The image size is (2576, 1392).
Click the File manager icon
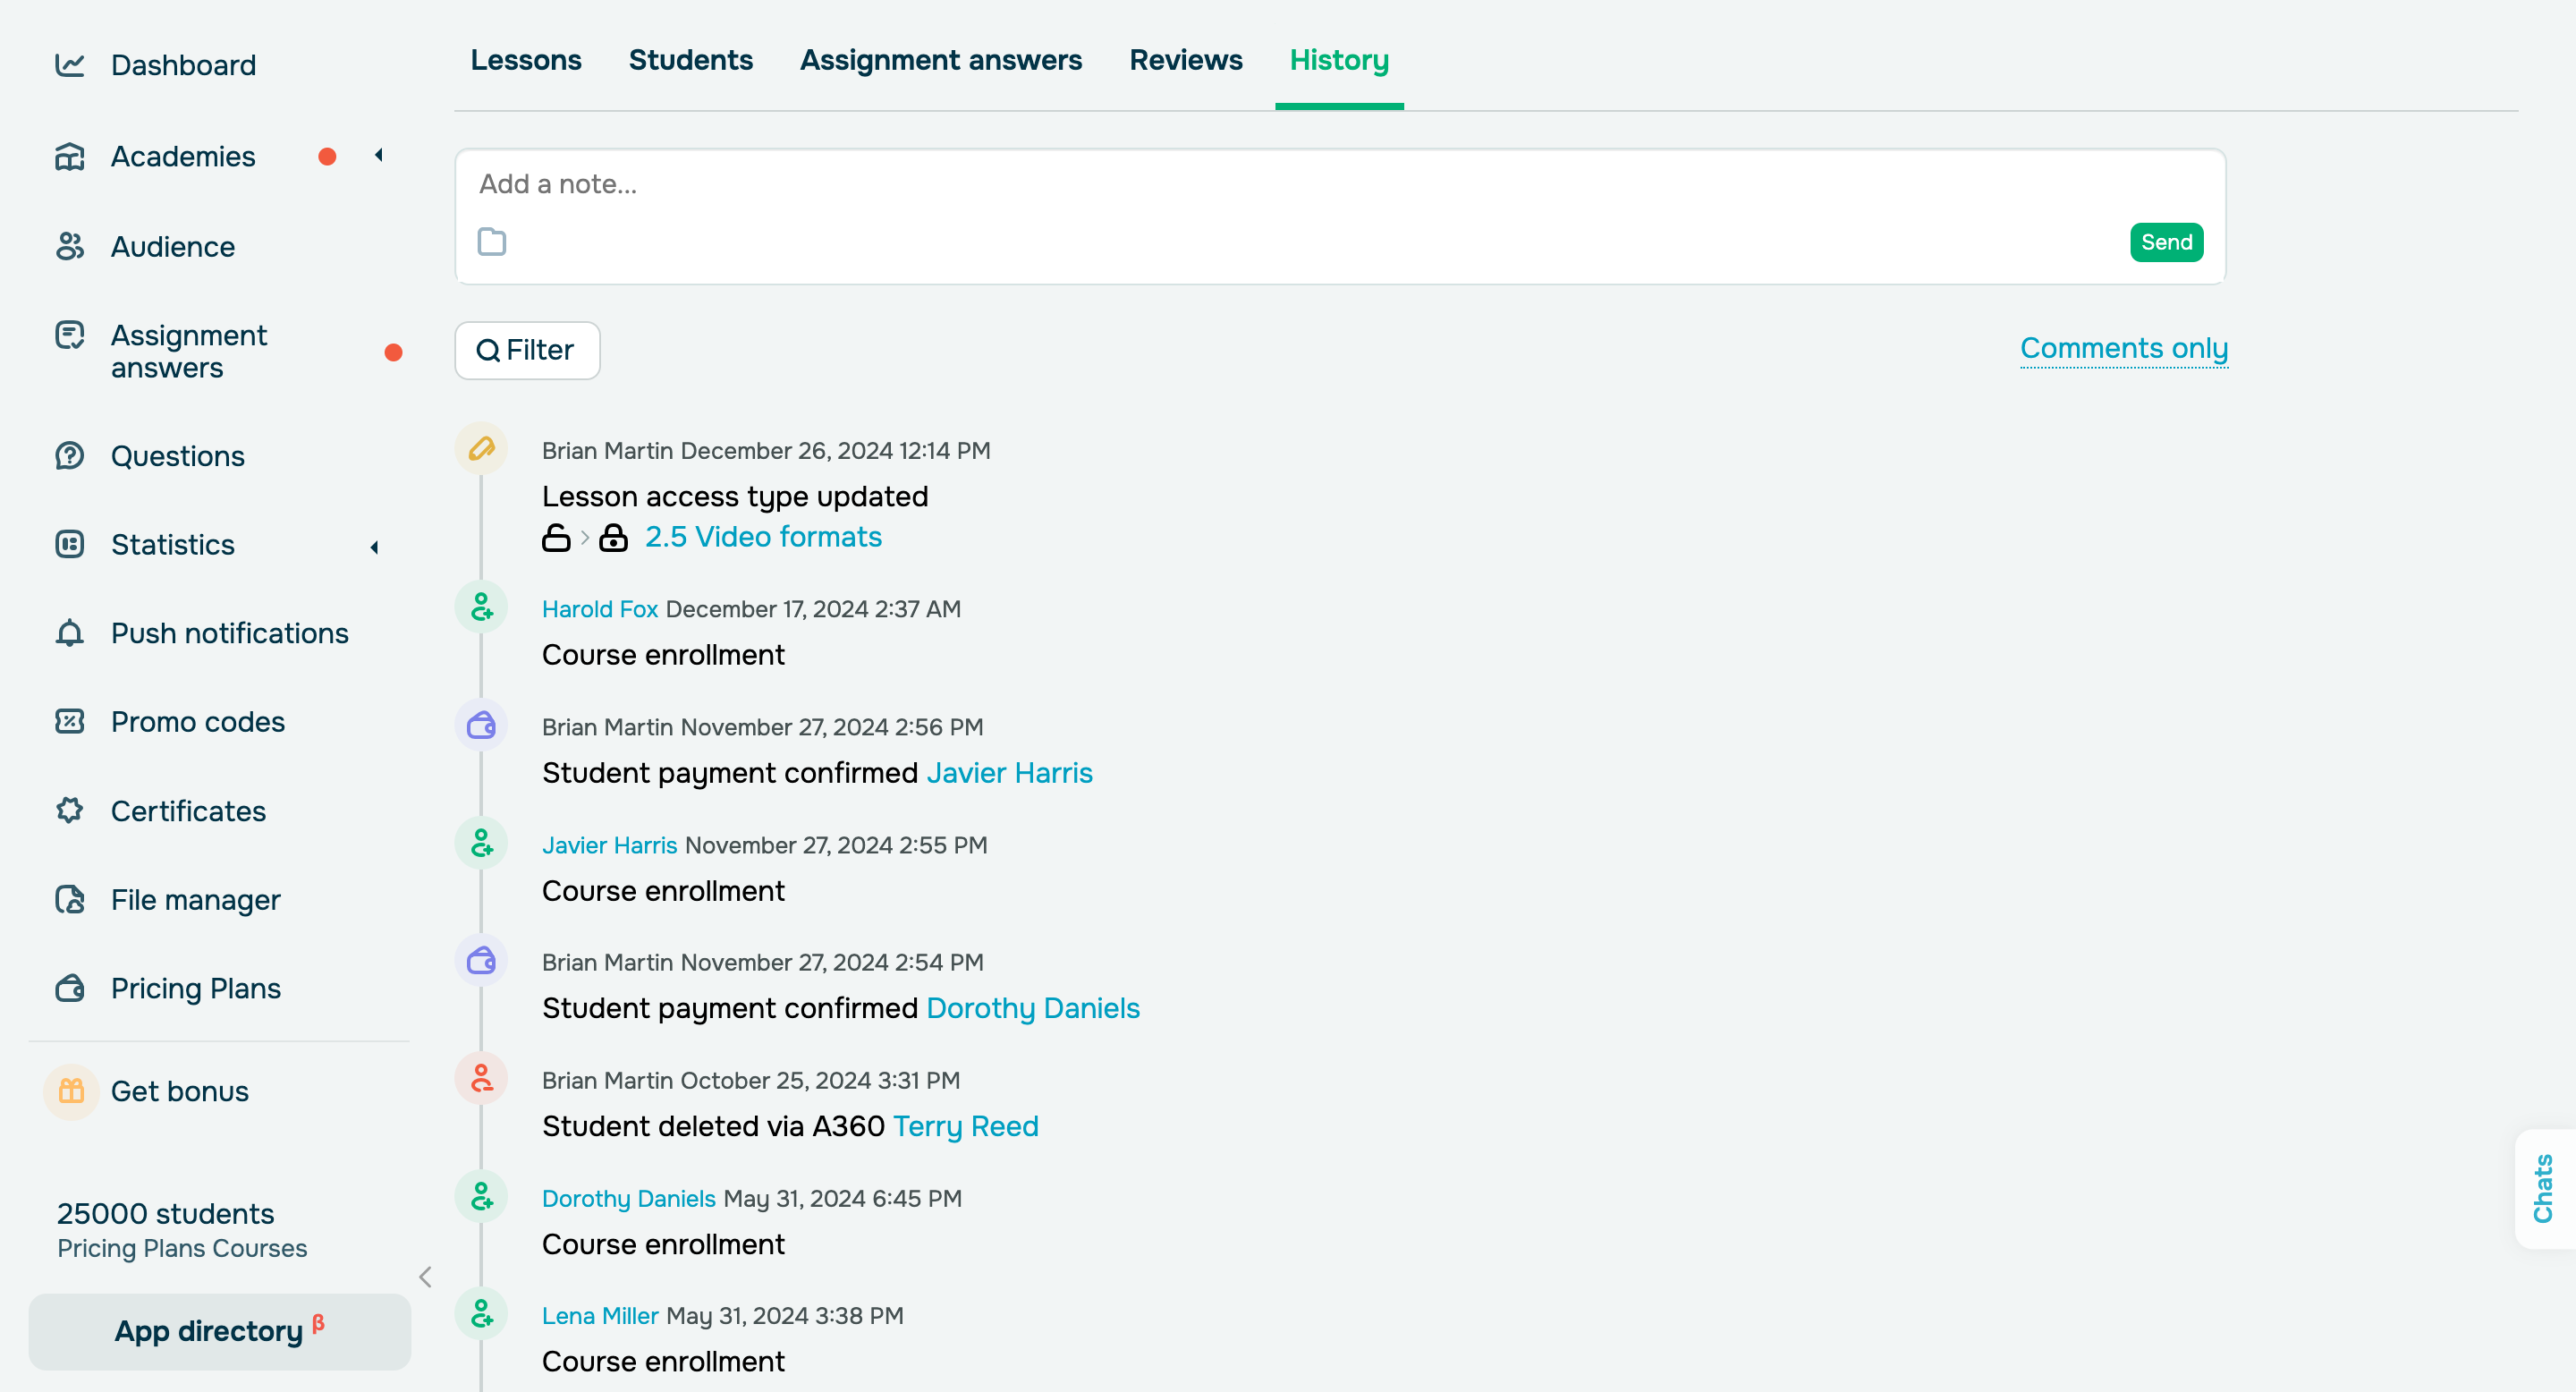[69, 899]
